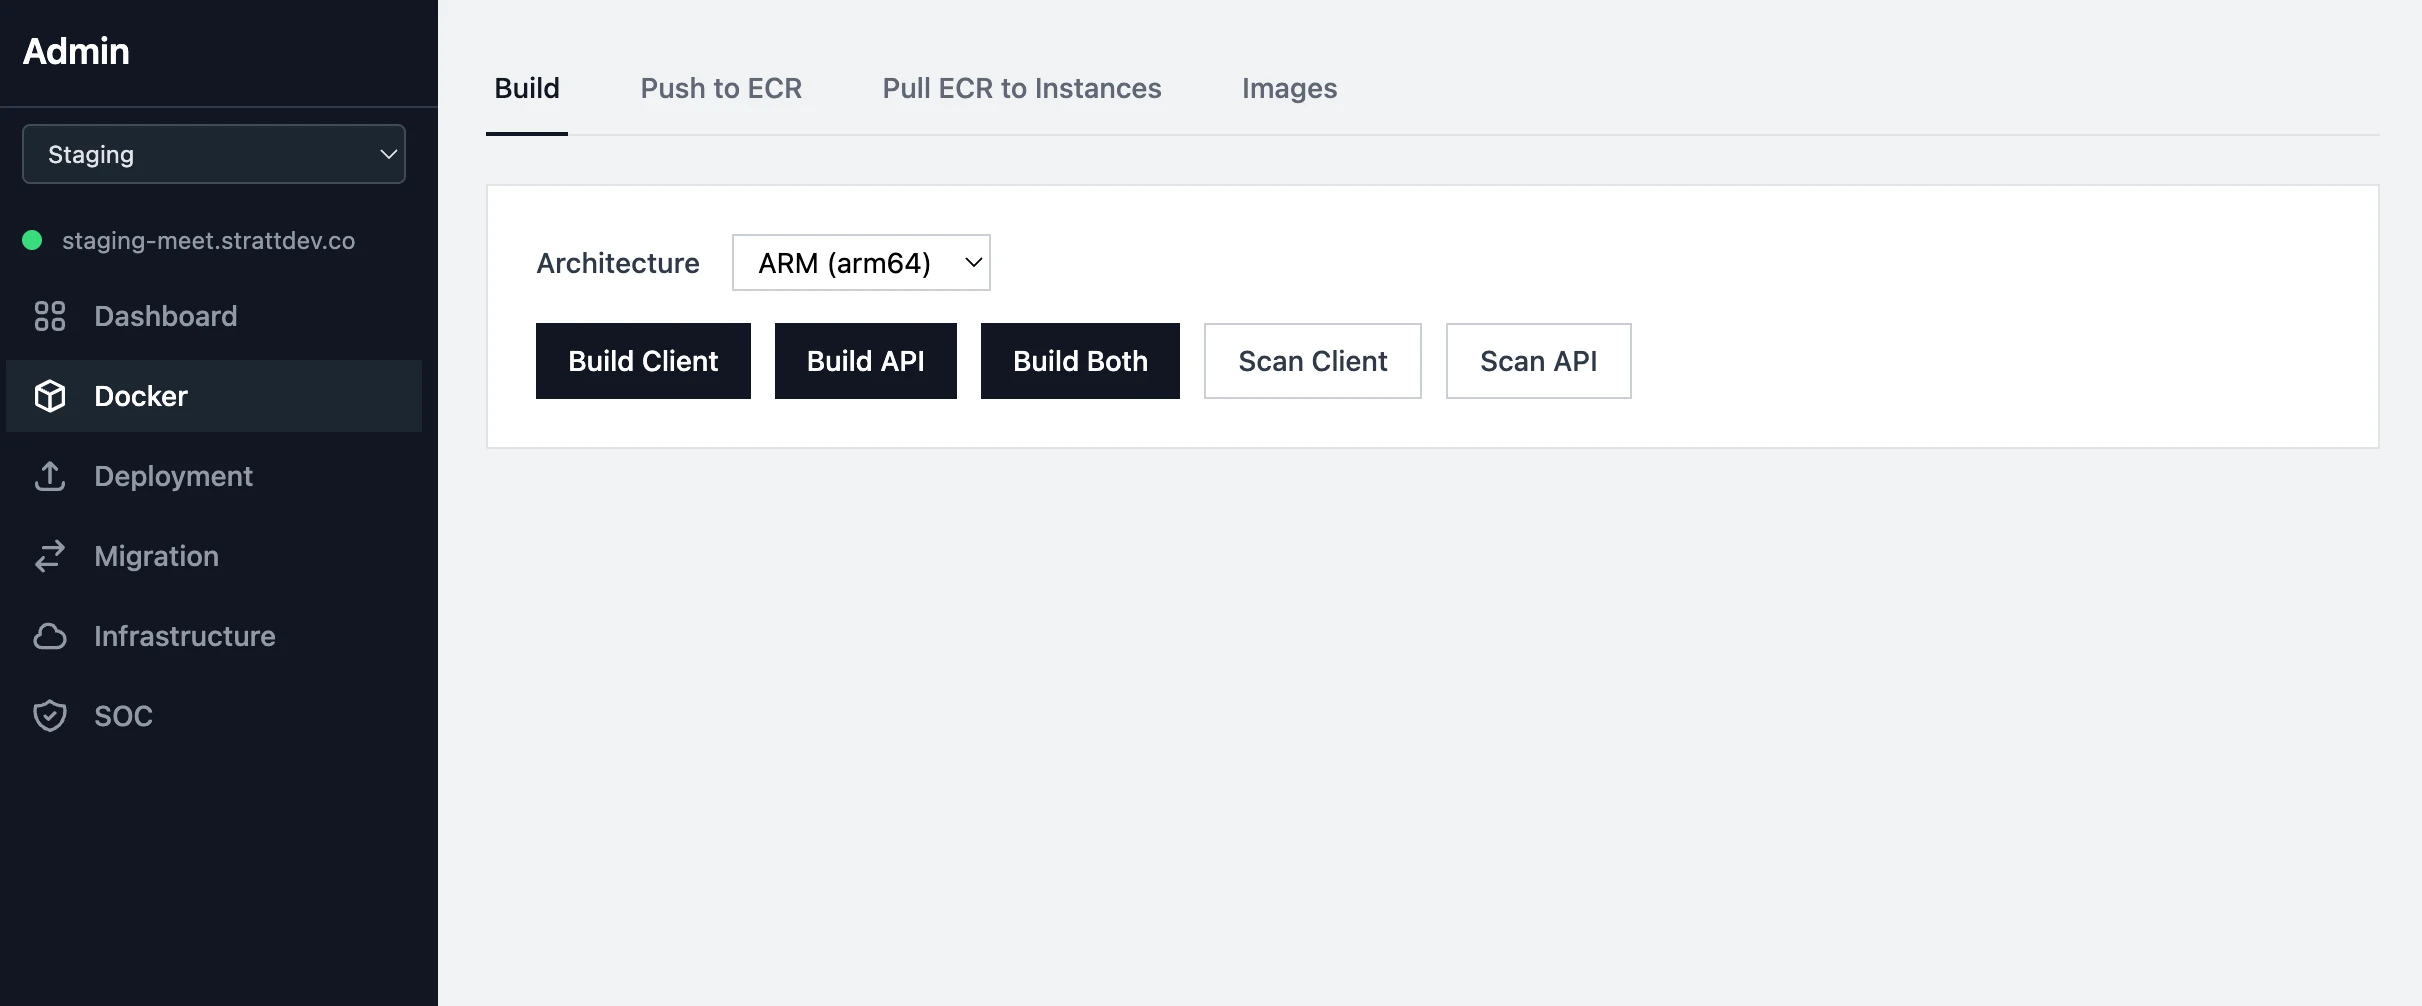Image resolution: width=2422 pixels, height=1006 pixels.
Task: Open the Staging environment dropdown
Action: (x=213, y=154)
